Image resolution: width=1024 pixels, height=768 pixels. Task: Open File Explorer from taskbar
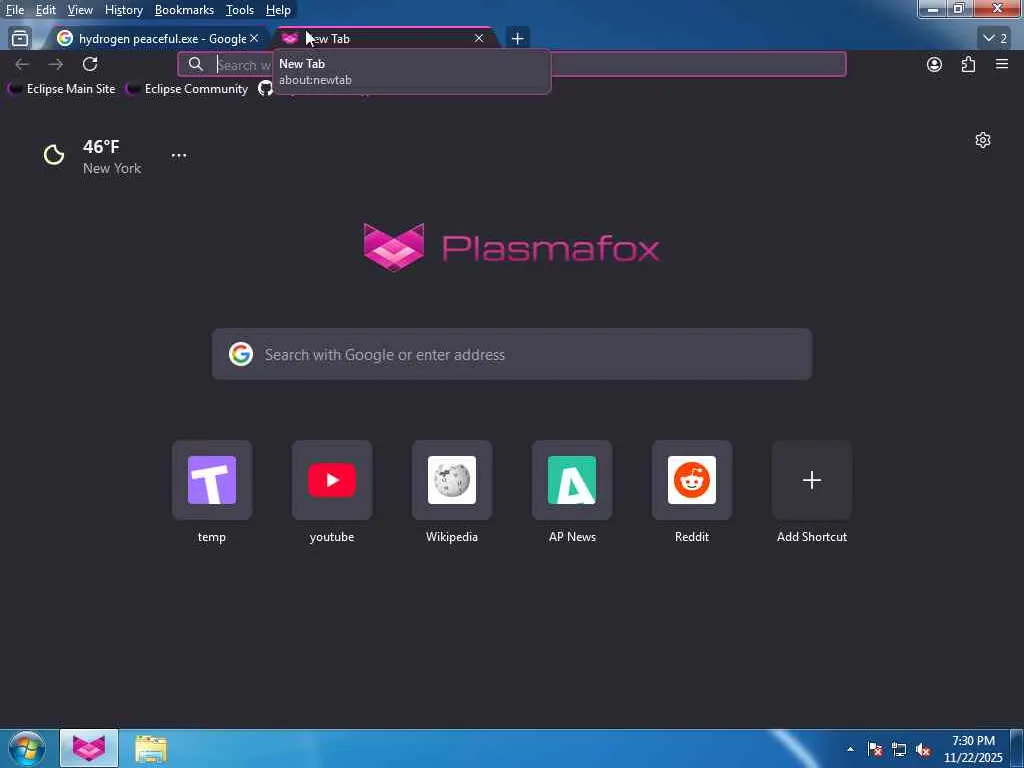click(x=151, y=748)
